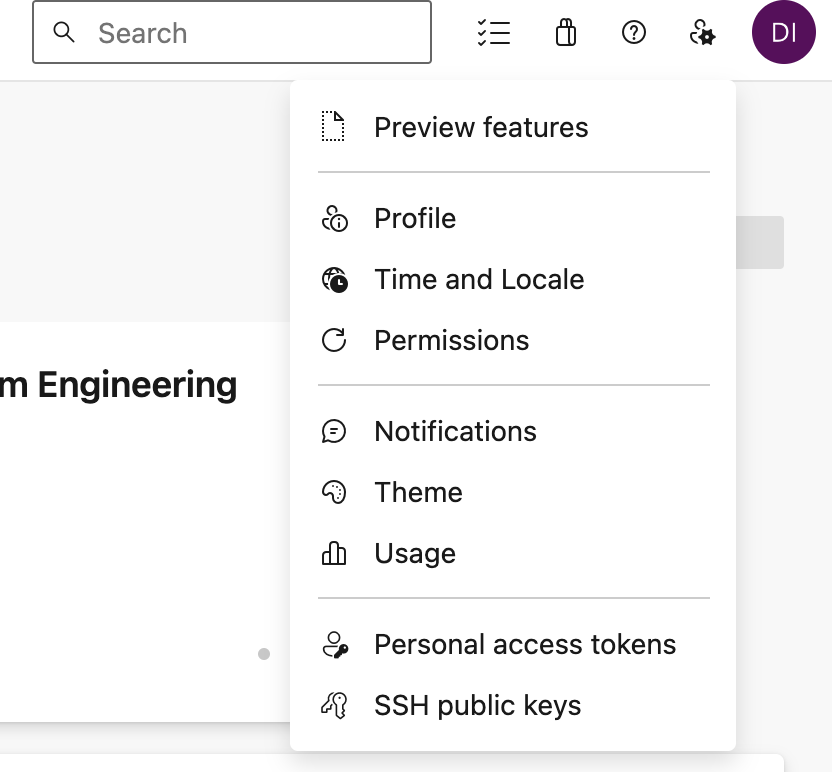832x772 pixels.
Task: Select Profile from the menu
Action: (513, 219)
